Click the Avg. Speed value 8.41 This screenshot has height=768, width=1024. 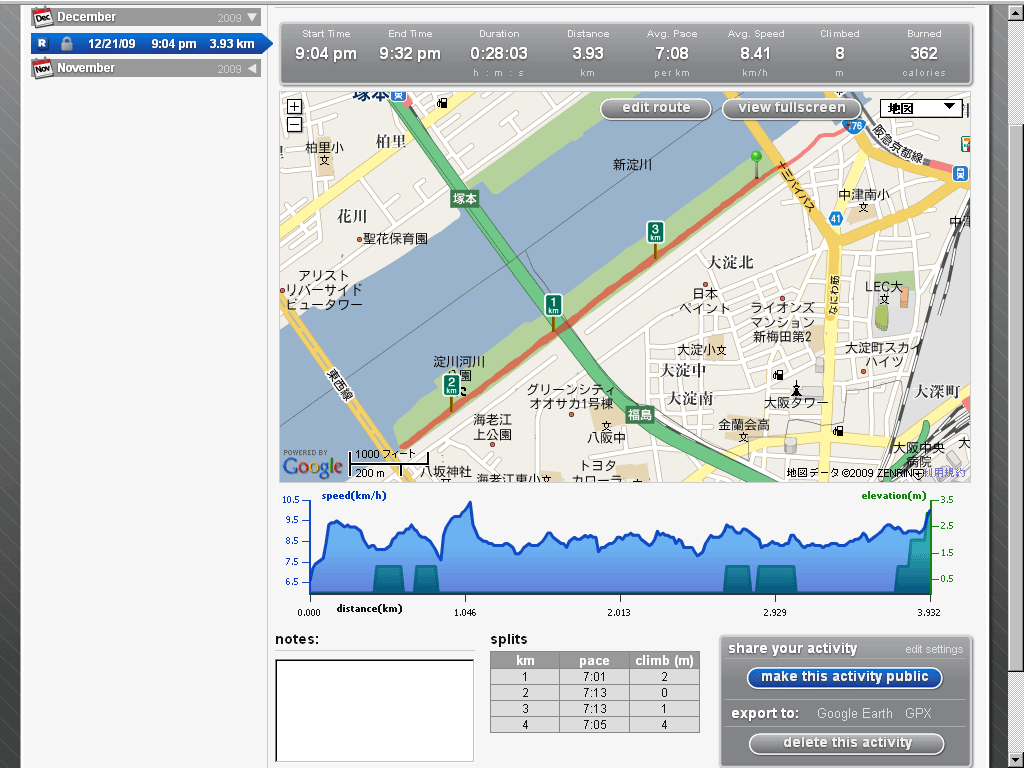tap(756, 54)
